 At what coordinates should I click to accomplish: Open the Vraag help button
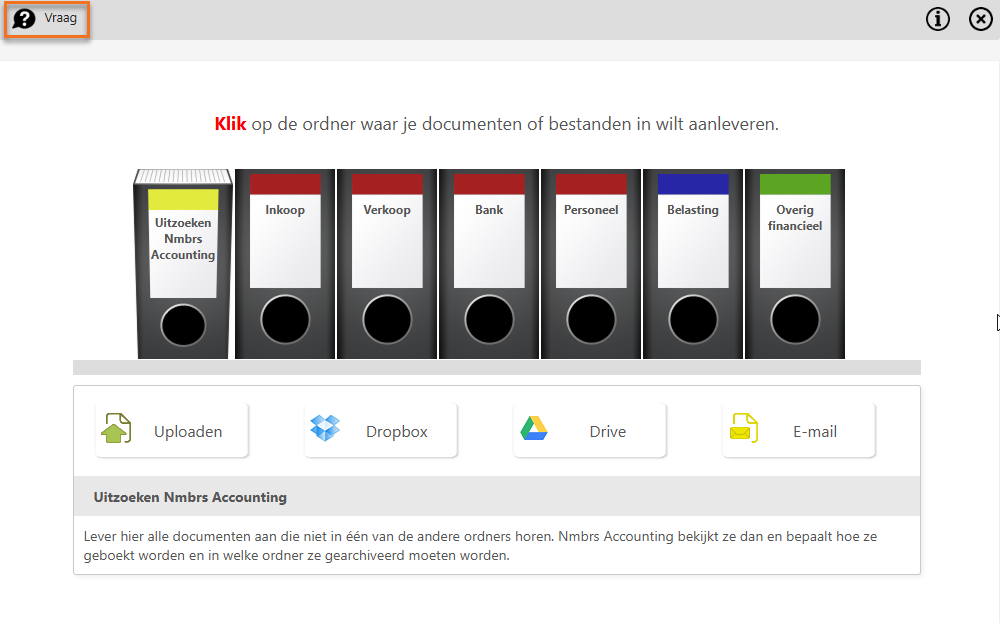[47, 19]
